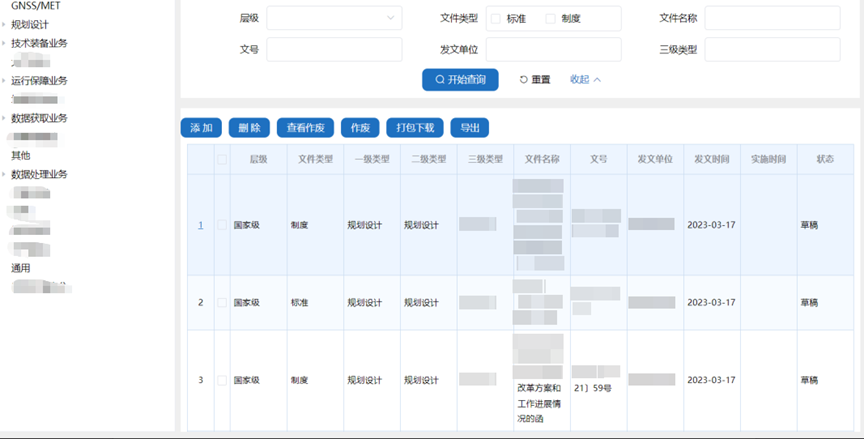Select 其他 in the sidebar tree

pos(20,155)
